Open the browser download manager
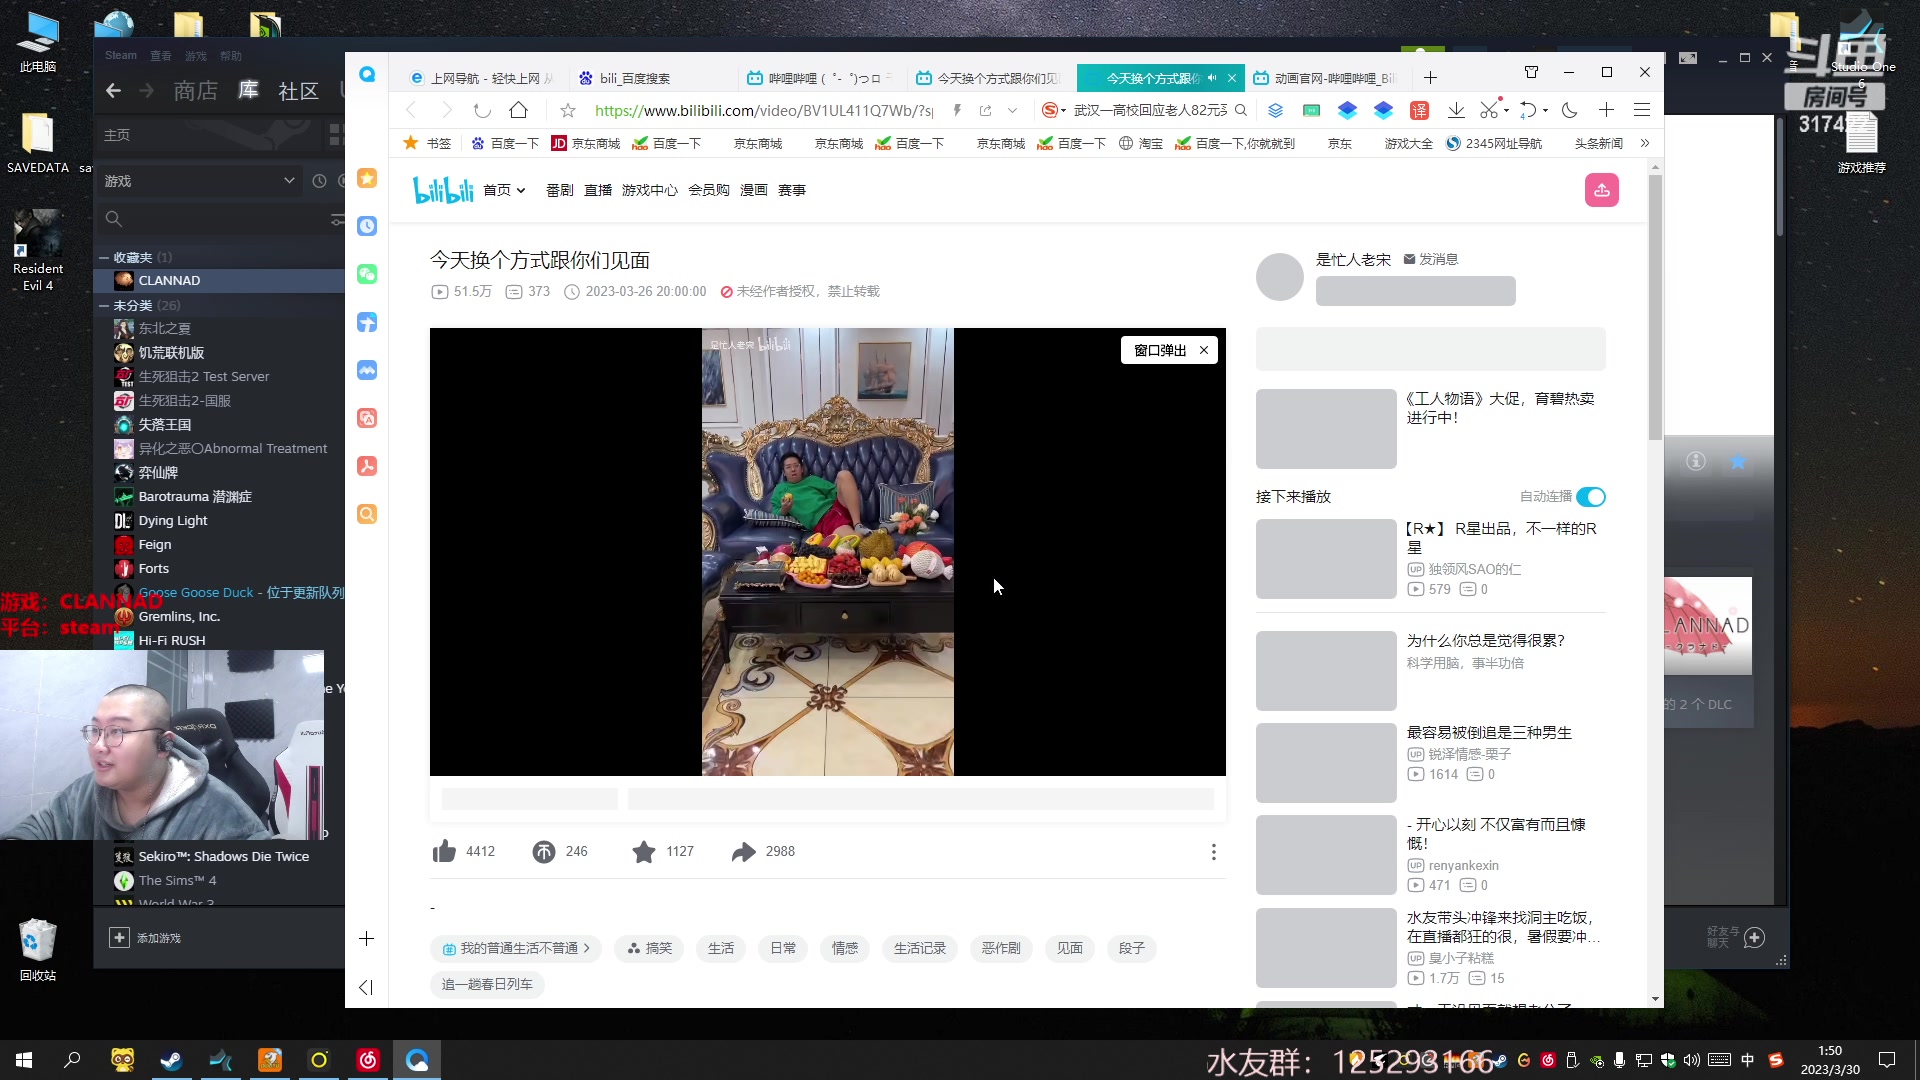 coord(1457,110)
